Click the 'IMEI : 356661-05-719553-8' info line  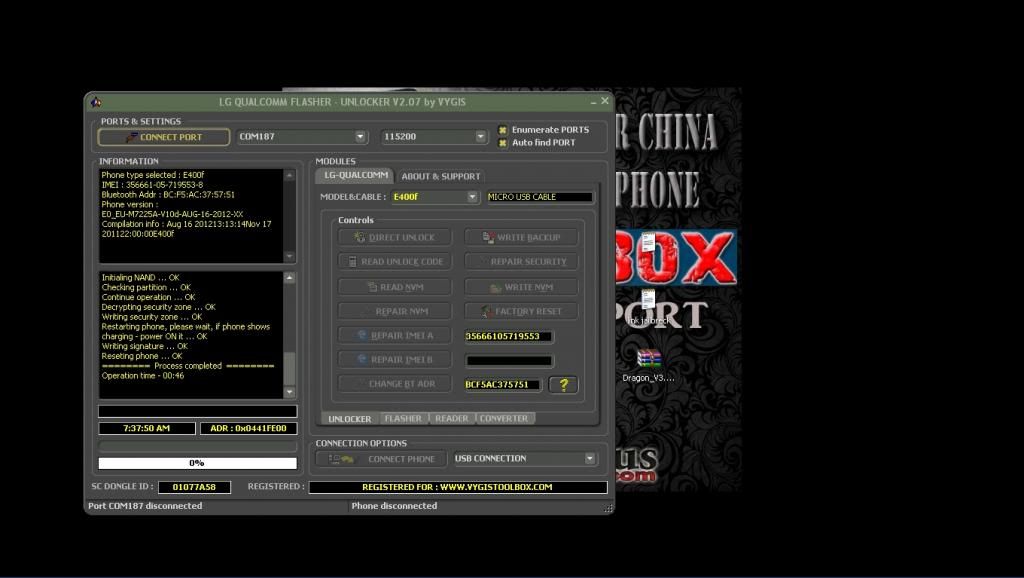pyautogui.click(x=152, y=185)
